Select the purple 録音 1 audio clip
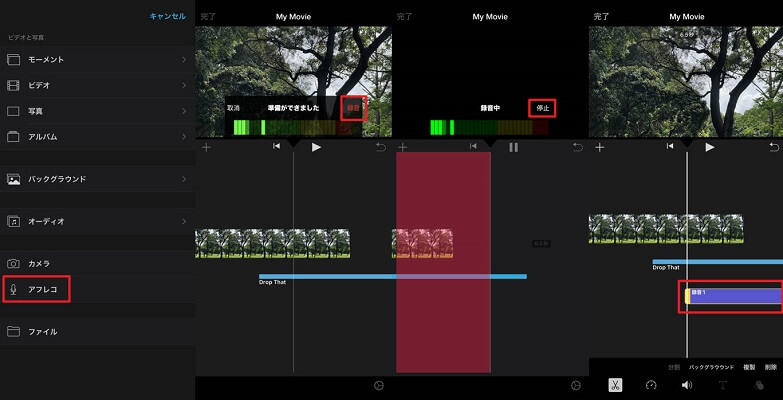The image size is (783, 400). tap(733, 296)
